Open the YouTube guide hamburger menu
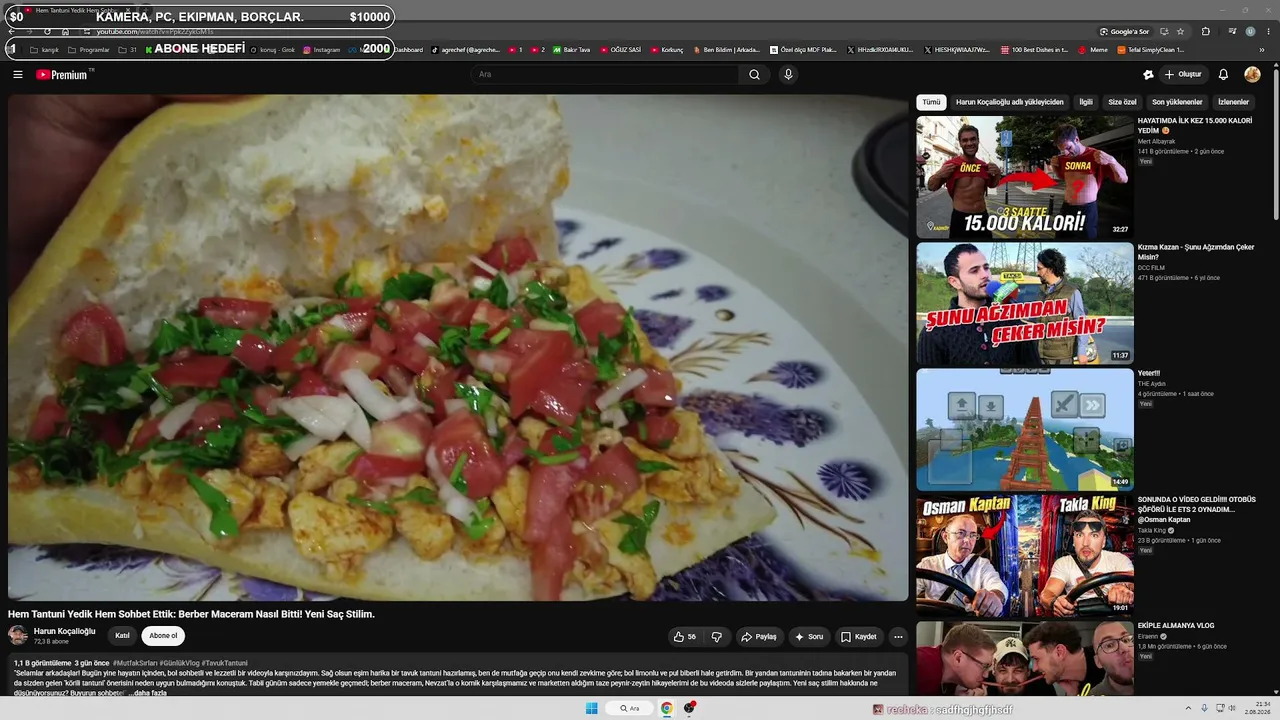The height and width of the screenshot is (720, 1280). click(18, 74)
